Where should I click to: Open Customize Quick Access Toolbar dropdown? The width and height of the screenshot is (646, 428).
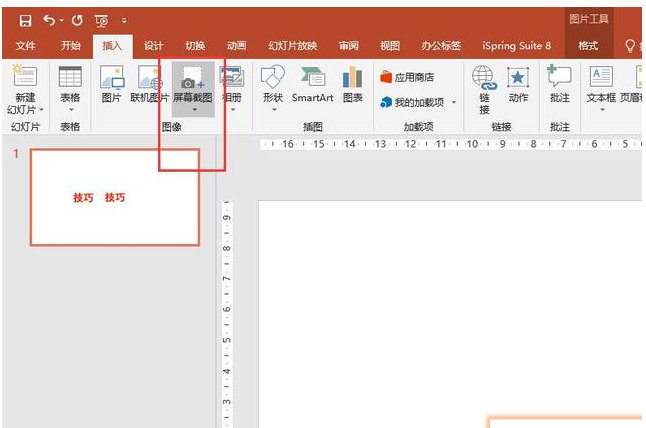(124, 20)
